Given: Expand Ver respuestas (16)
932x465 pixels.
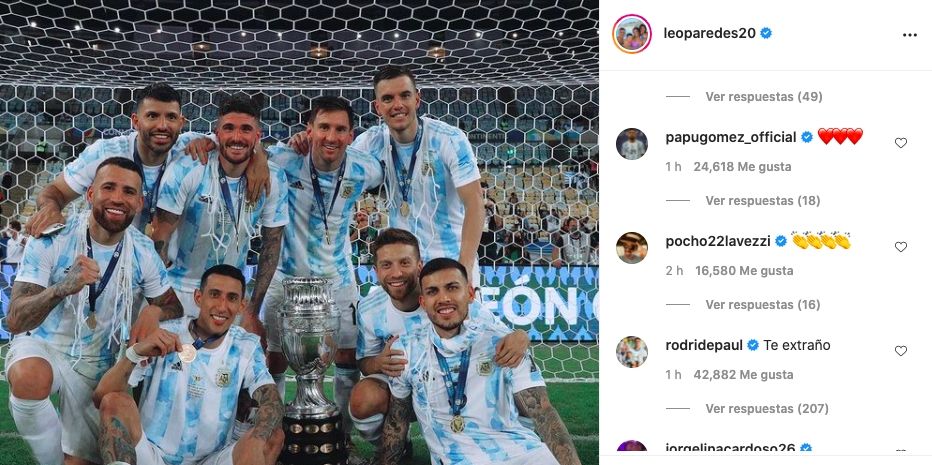Looking at the screenshot, I should tap(763, 304).
